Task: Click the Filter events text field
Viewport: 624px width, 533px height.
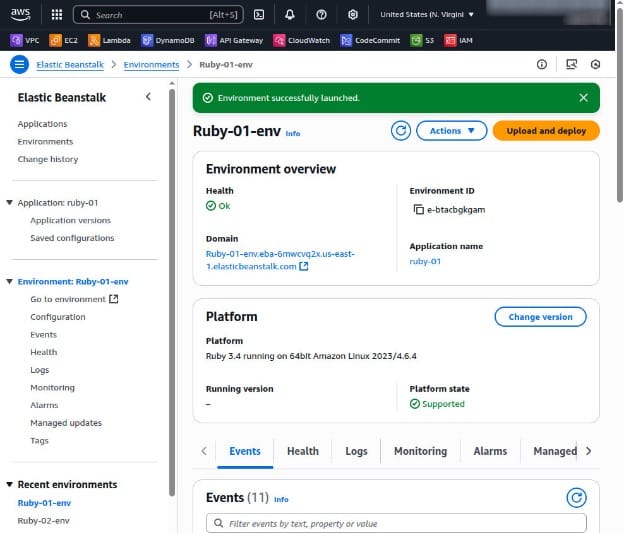Action: (x=396, y=523)
